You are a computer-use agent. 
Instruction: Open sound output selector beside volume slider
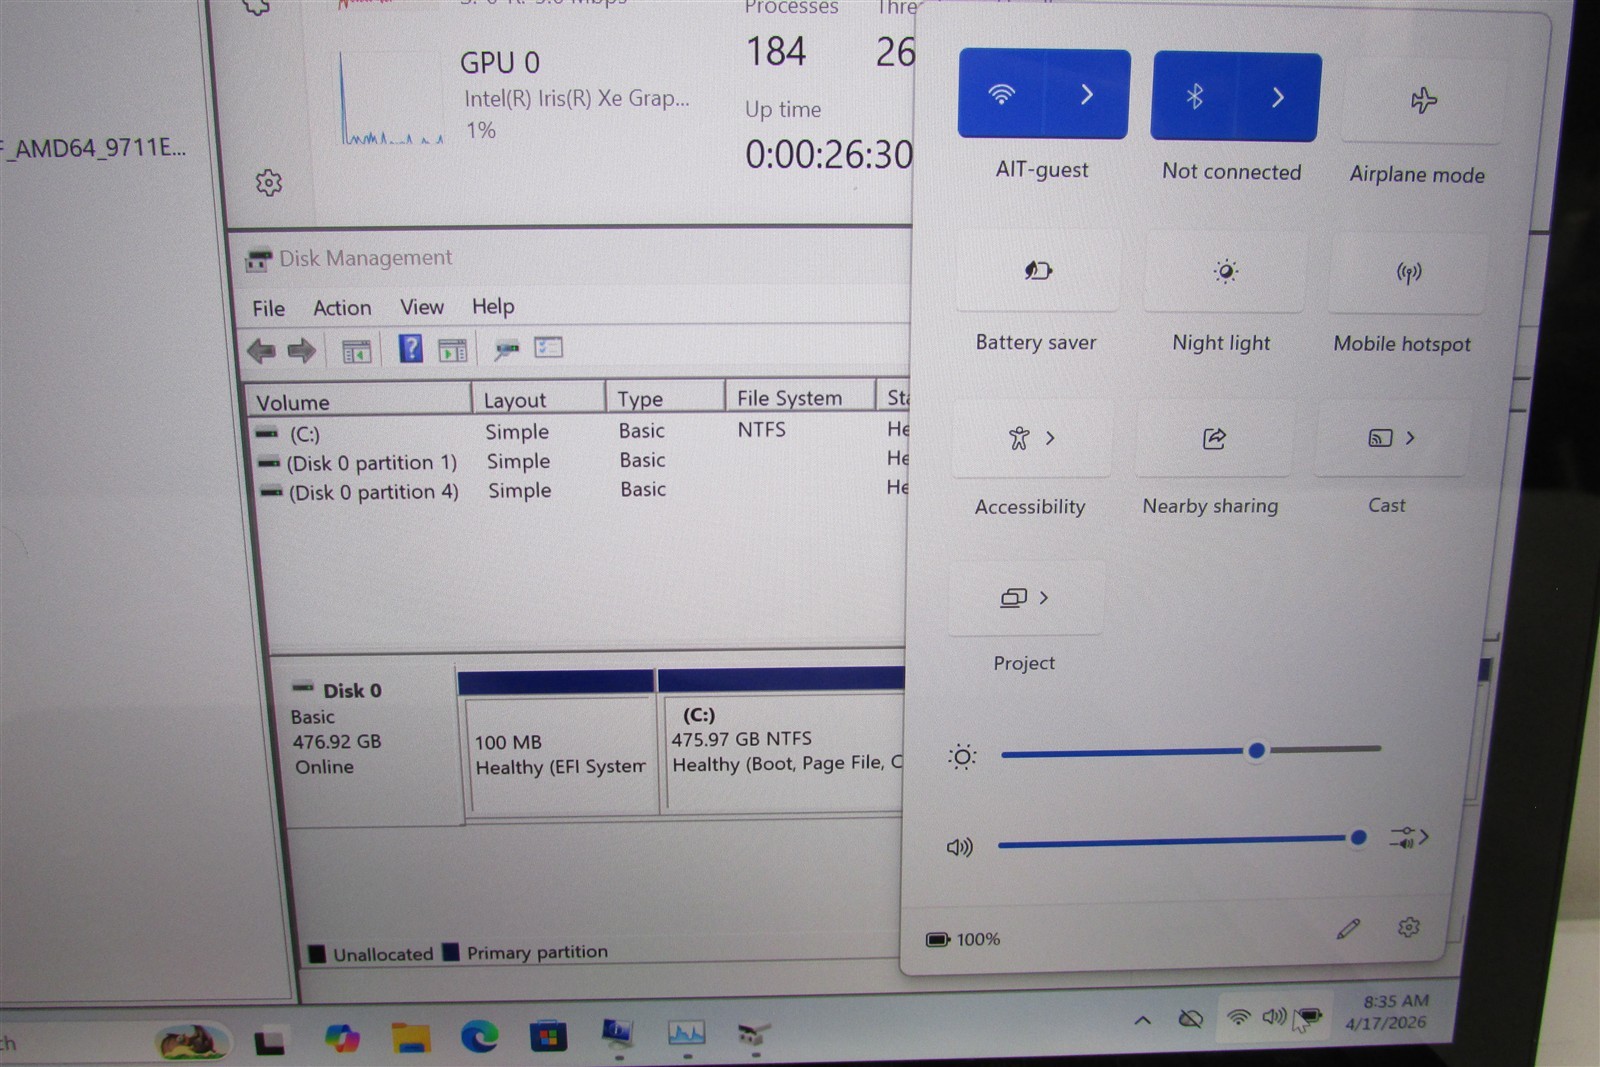click(x=1408, y=837)
